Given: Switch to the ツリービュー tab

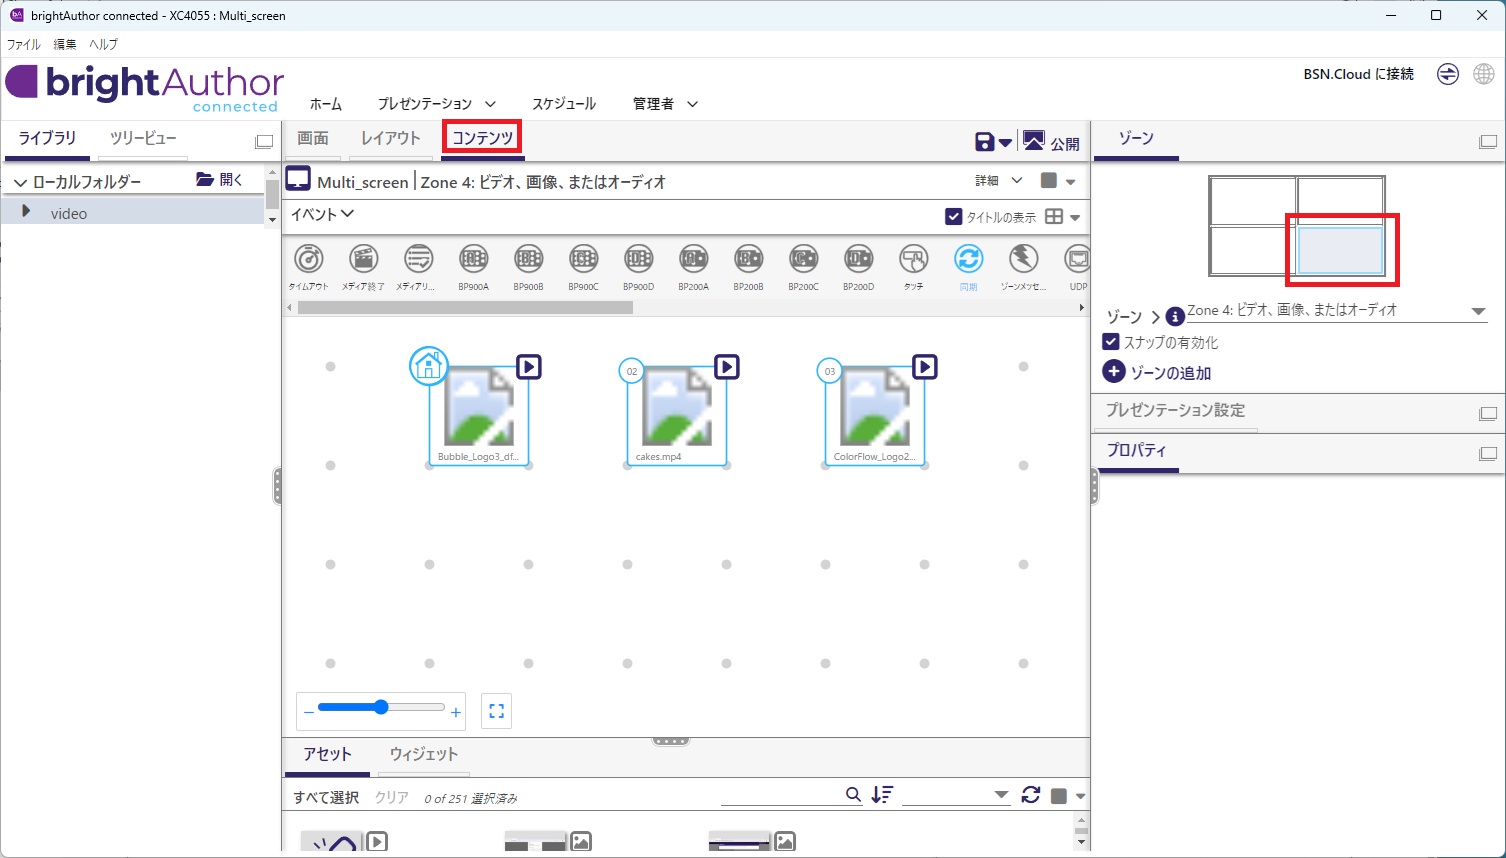Looking at the screenshot, I should point(143,138).
